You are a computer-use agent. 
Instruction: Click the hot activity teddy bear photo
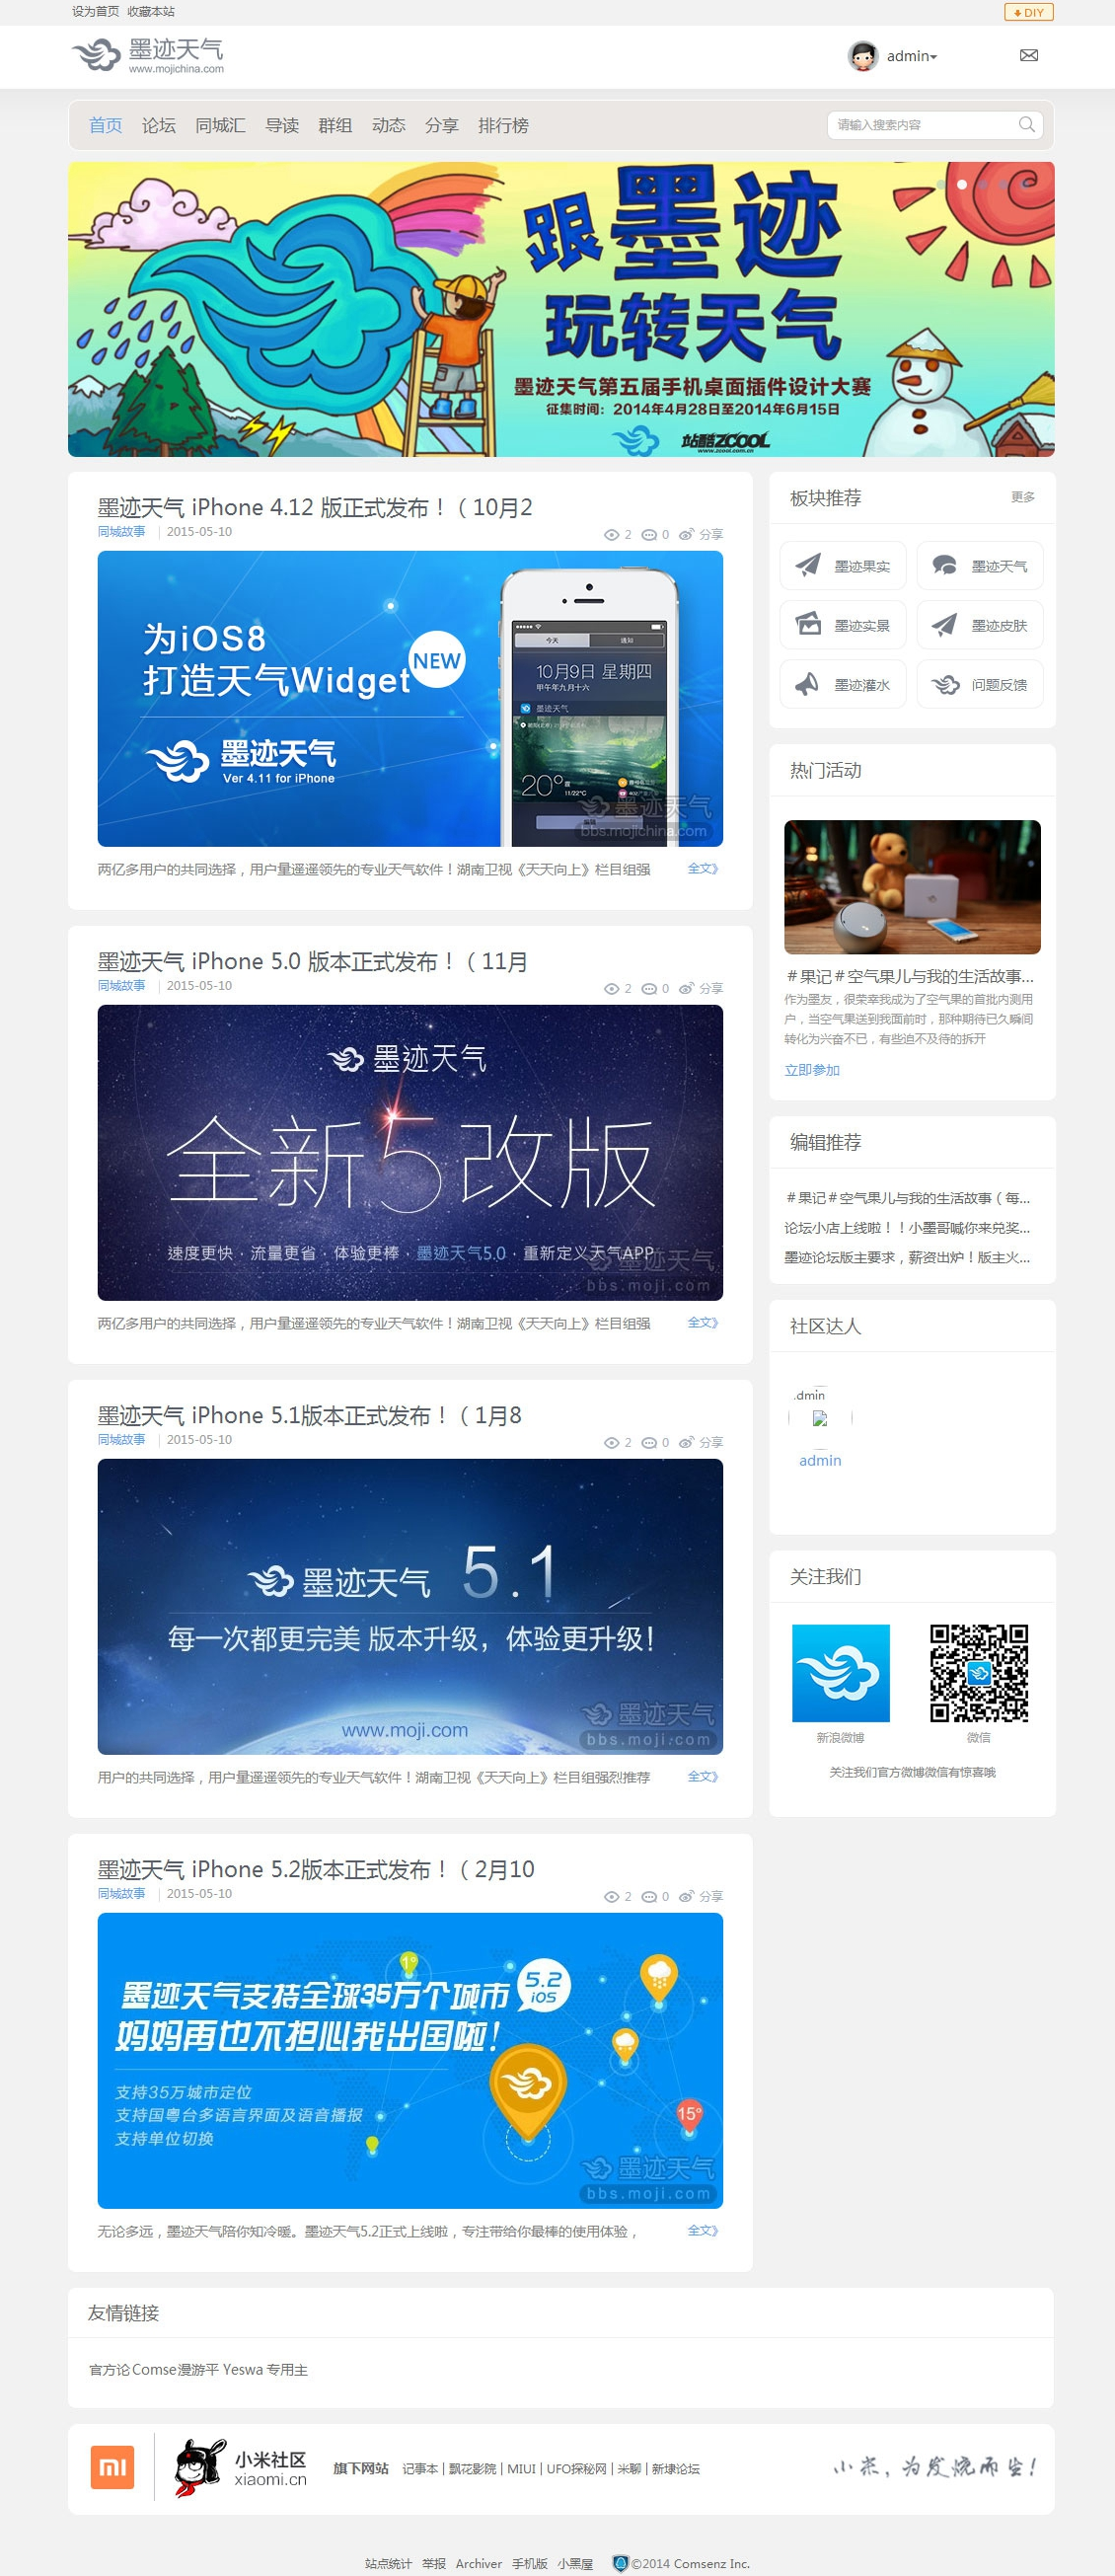pos(912,887)
